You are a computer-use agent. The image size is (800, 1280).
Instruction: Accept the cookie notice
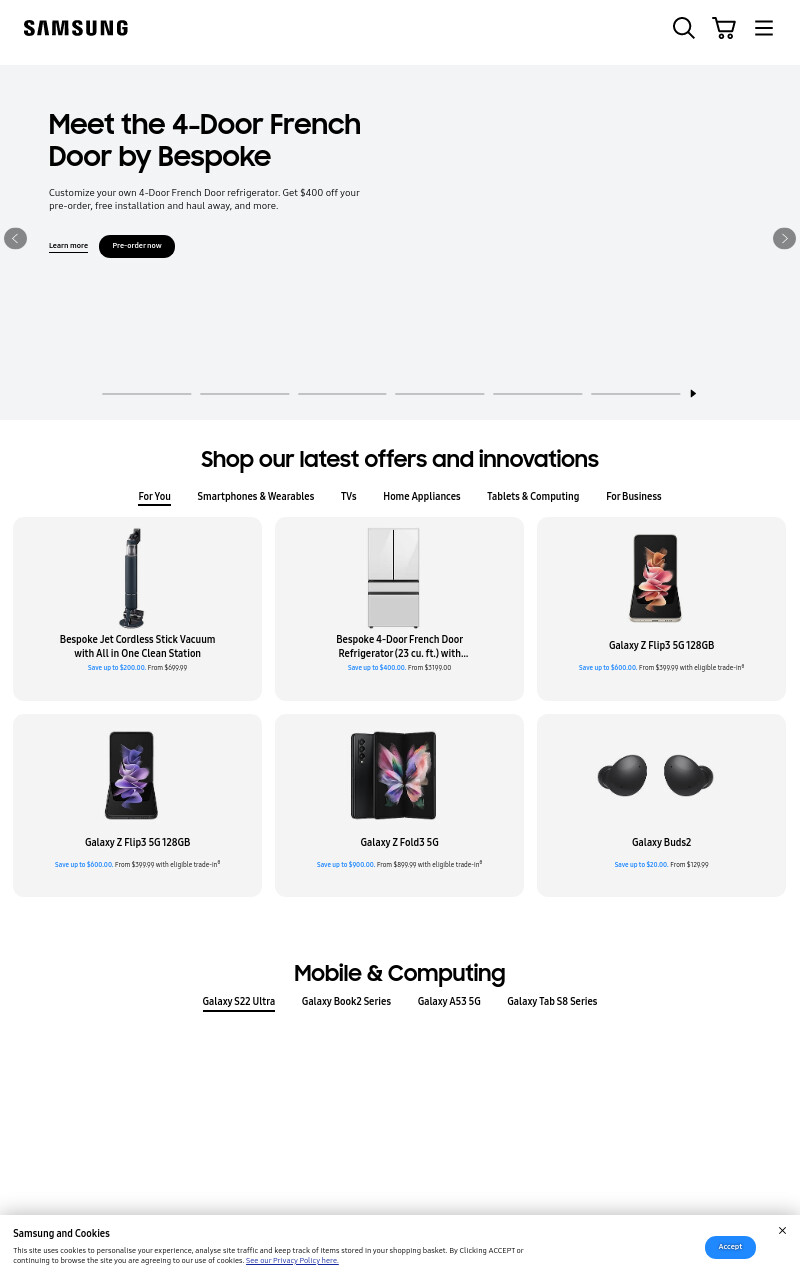(730, 1247)
